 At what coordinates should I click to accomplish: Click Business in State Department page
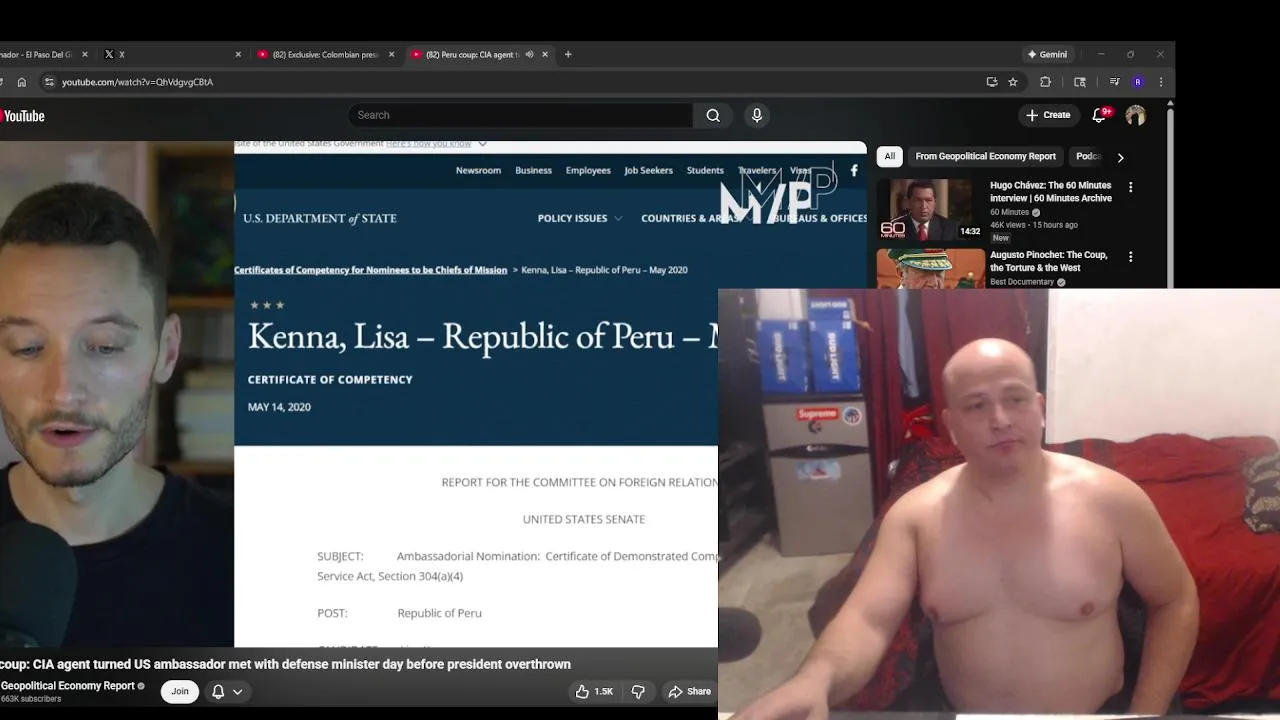click(533, 170)
